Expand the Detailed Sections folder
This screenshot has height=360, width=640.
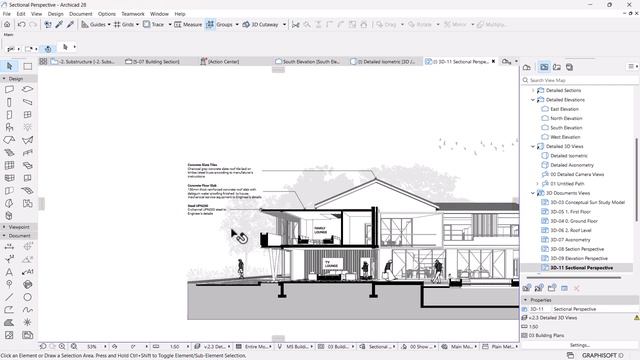533,90
